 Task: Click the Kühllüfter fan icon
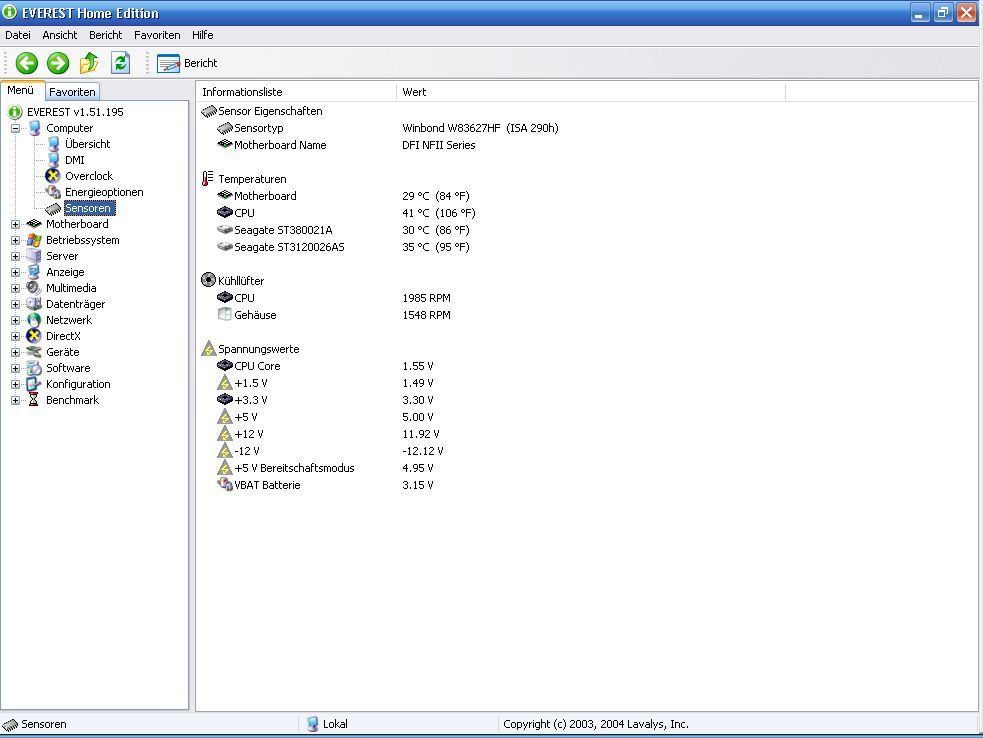pos(208,280)
